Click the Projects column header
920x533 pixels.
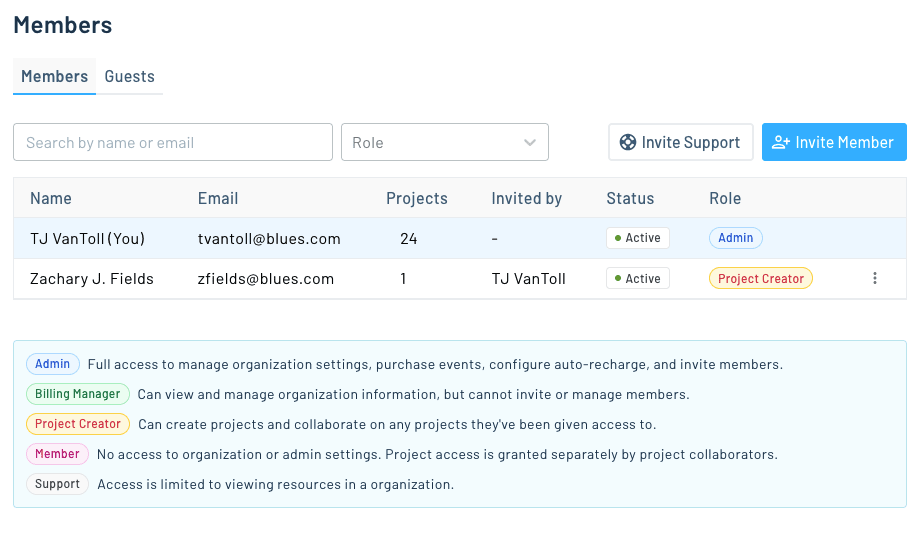417,198
